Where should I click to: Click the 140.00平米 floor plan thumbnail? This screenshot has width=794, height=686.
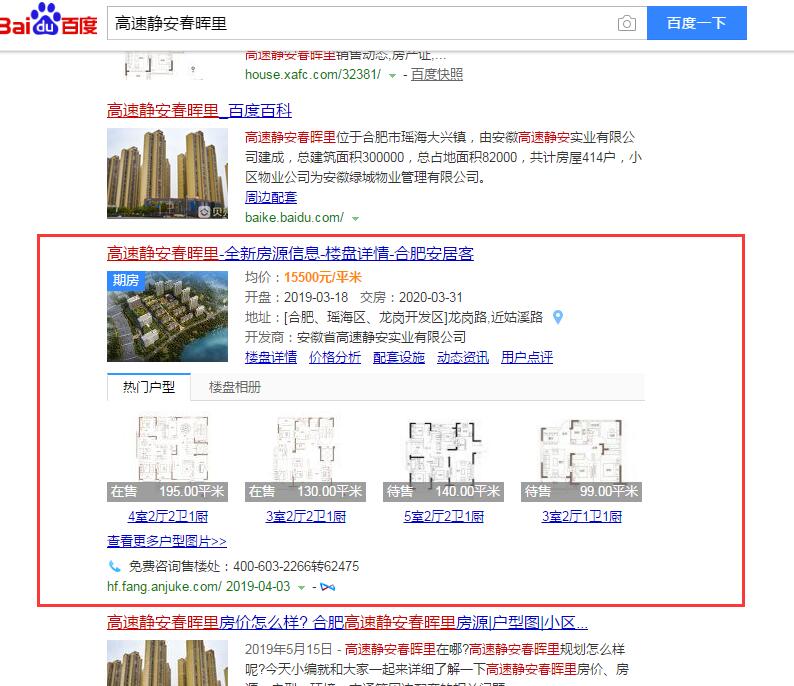[x=444, y=457]
